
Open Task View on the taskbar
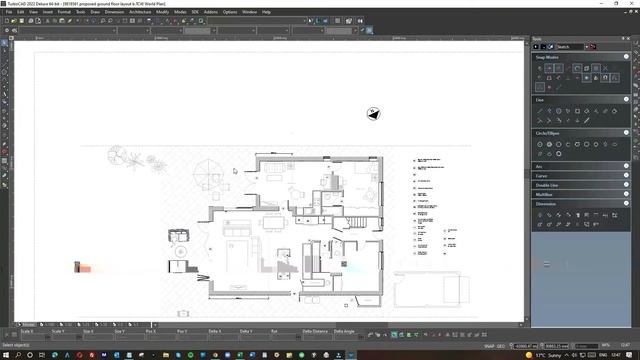tap(42, 355)
